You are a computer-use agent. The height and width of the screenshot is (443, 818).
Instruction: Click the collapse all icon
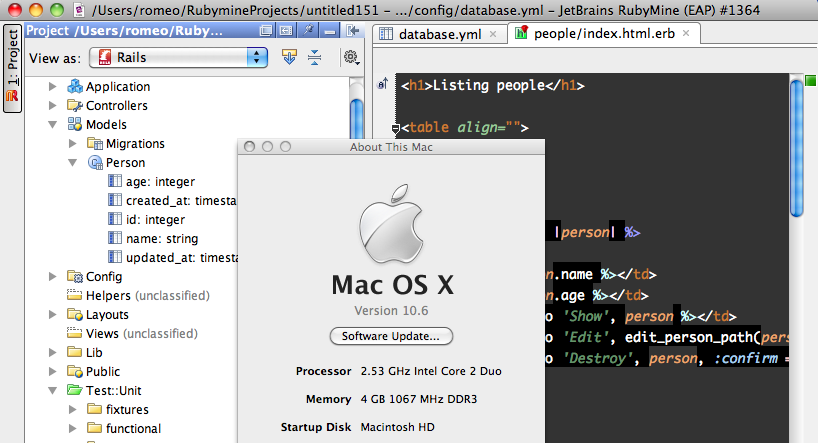pyautogui.click(x=315, y=57)
